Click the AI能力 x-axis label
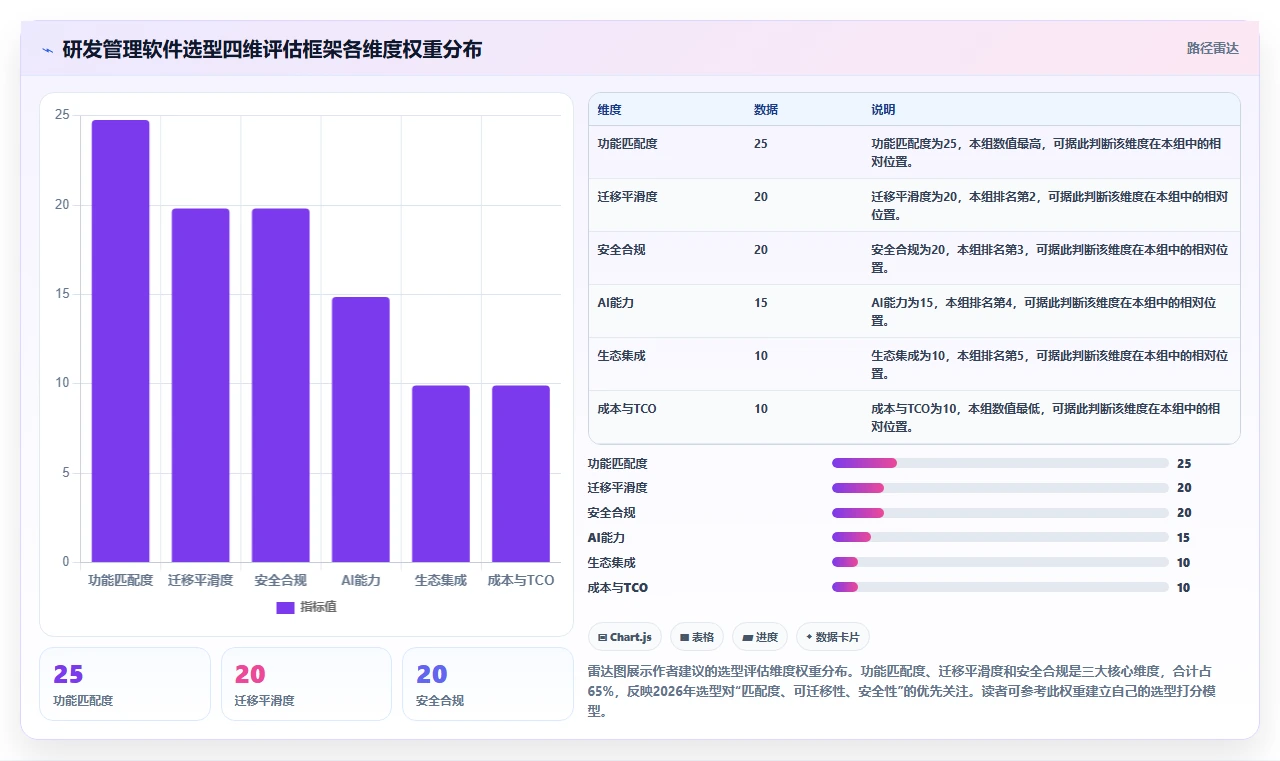Viewport: 1280px width, 761px height. (x=361, y=580)
